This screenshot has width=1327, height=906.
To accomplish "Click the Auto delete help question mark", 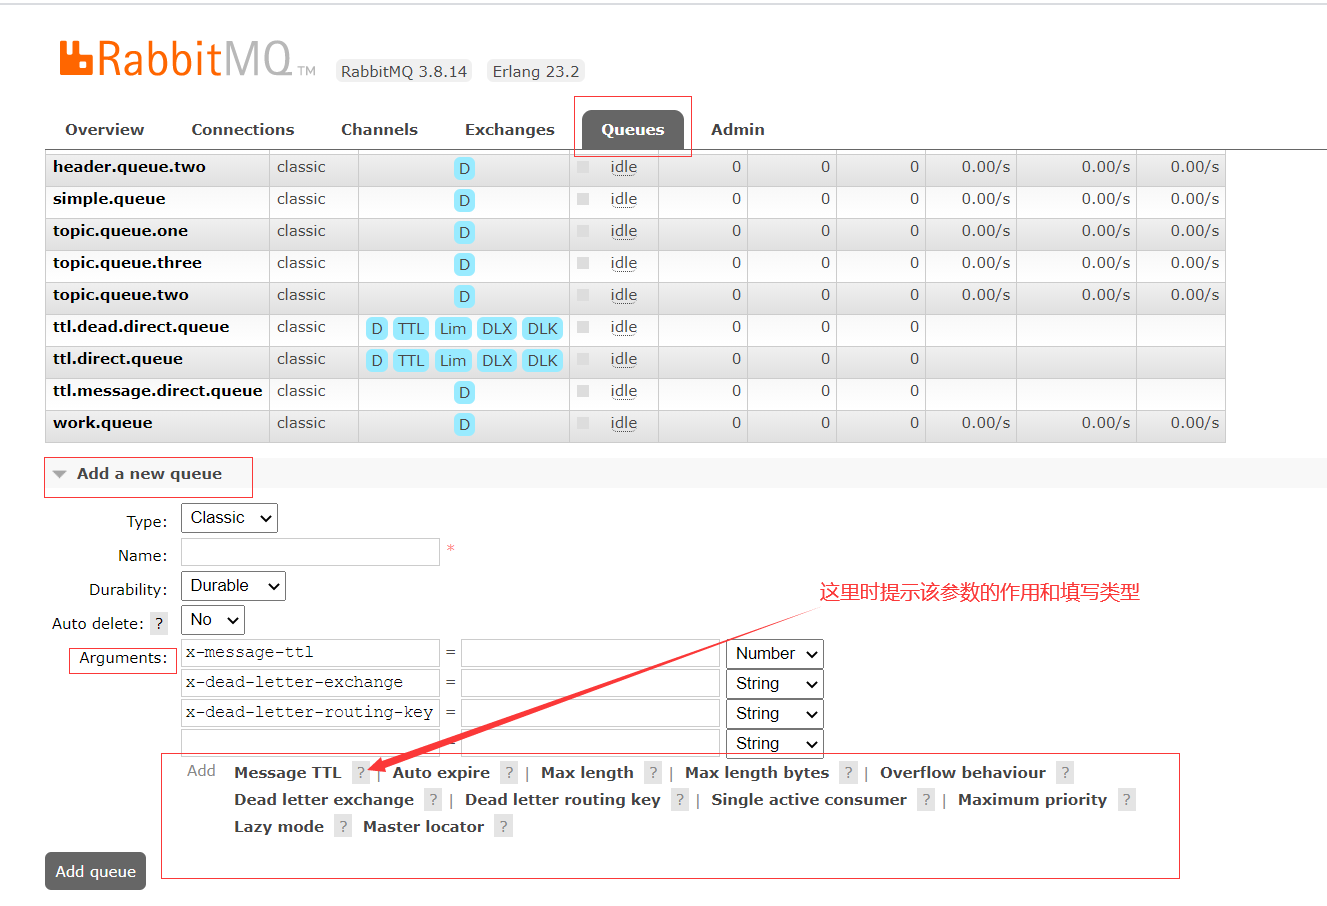I will click(x=159, y=624).
